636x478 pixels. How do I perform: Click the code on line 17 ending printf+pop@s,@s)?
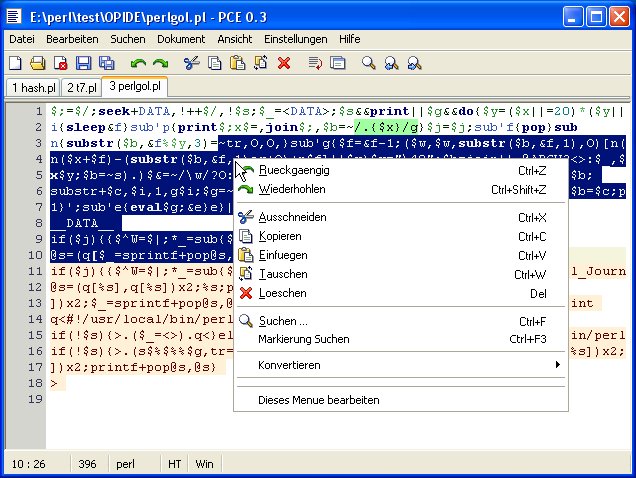click(133, 367)
